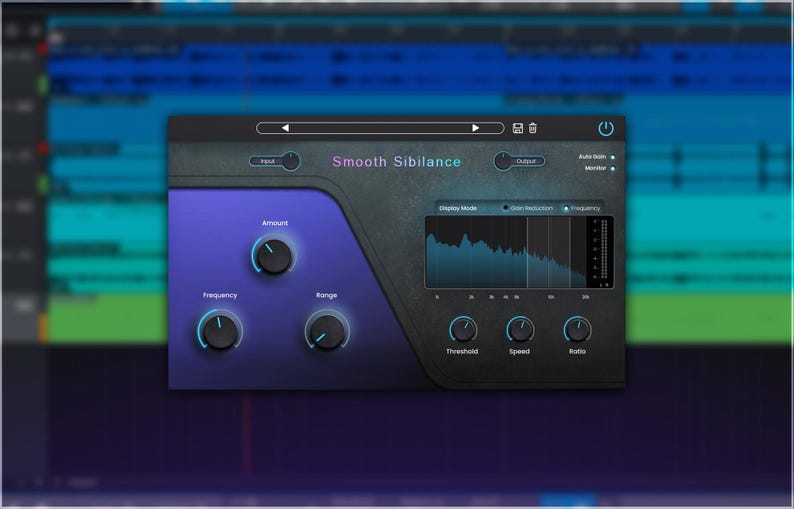This screenshot has height=509, width=794.
Task: Toggle the Monitor option
Action: (613, 168)
